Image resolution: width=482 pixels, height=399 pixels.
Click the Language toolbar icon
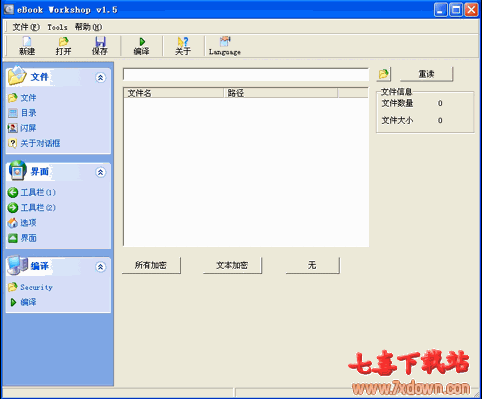tap(225, 46)
